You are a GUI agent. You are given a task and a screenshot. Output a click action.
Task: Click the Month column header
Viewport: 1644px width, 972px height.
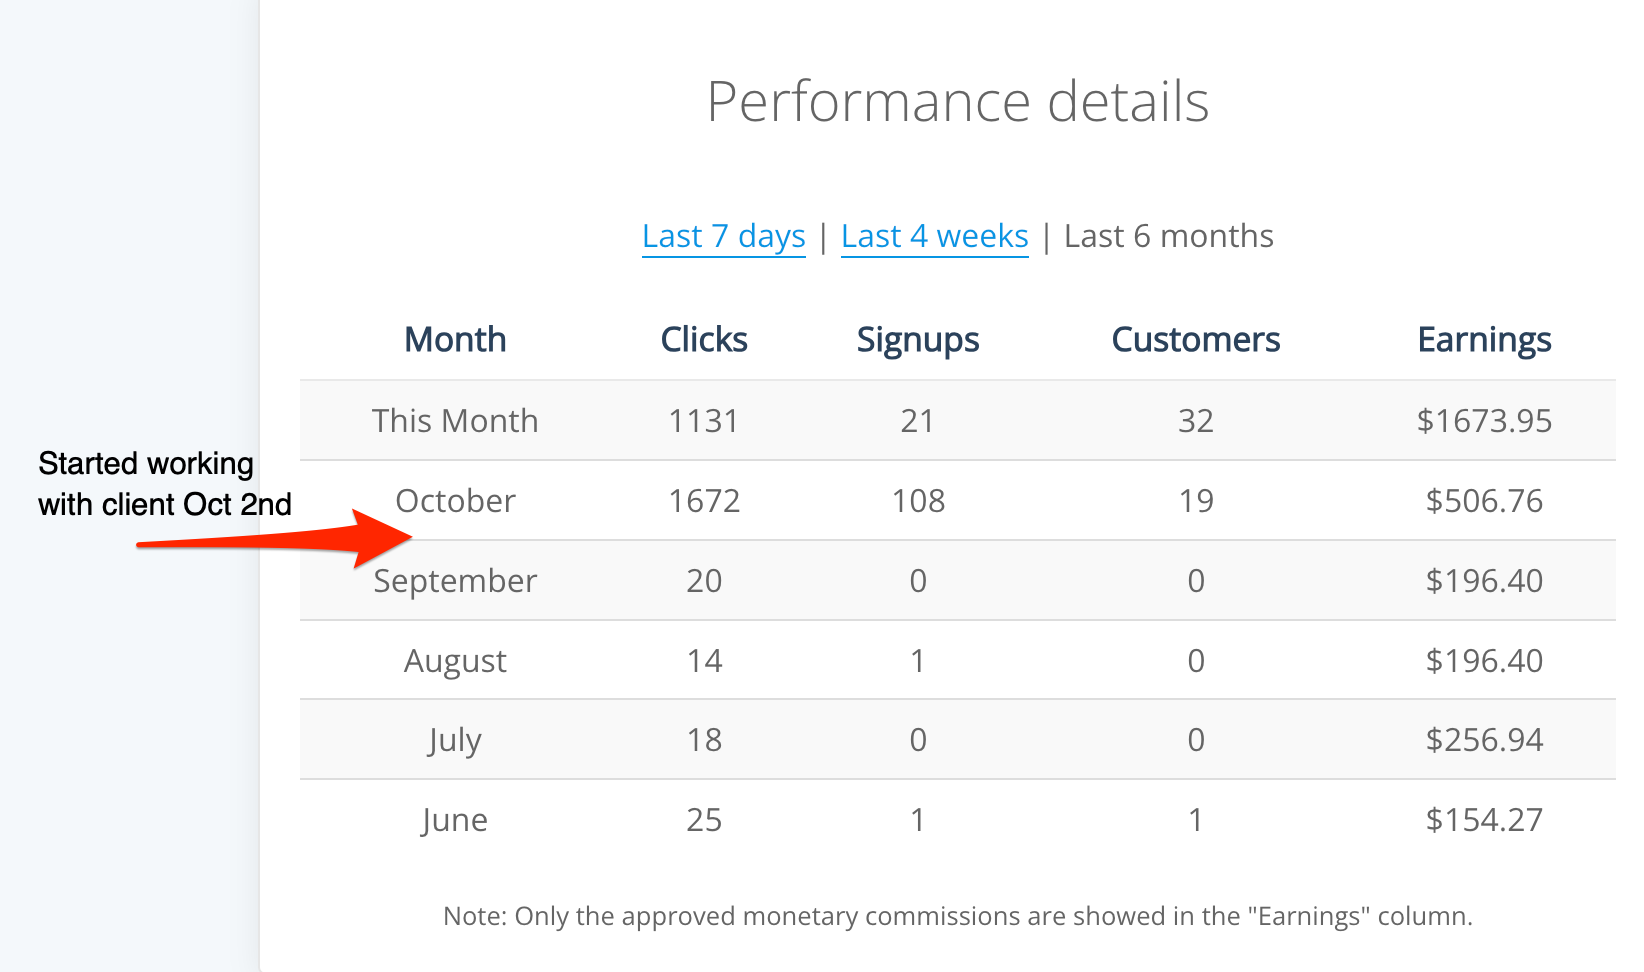tap(455, 340)
